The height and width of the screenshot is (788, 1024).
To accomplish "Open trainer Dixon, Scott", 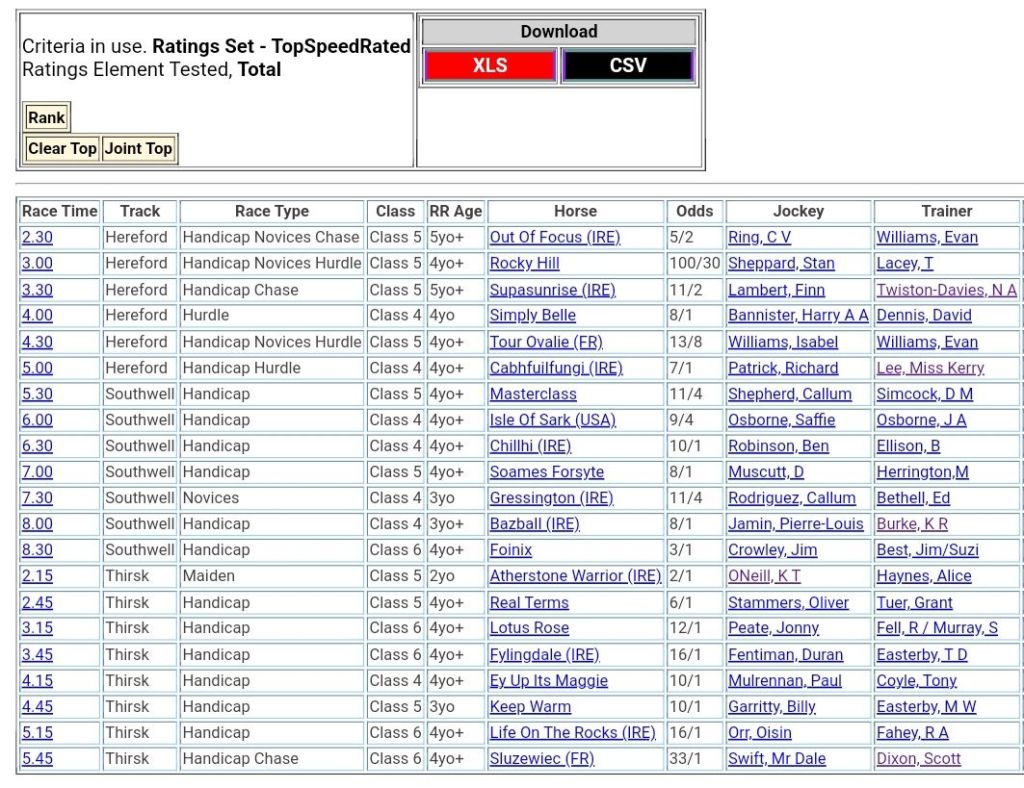I will pyautogui.click(x=918, y=759).
